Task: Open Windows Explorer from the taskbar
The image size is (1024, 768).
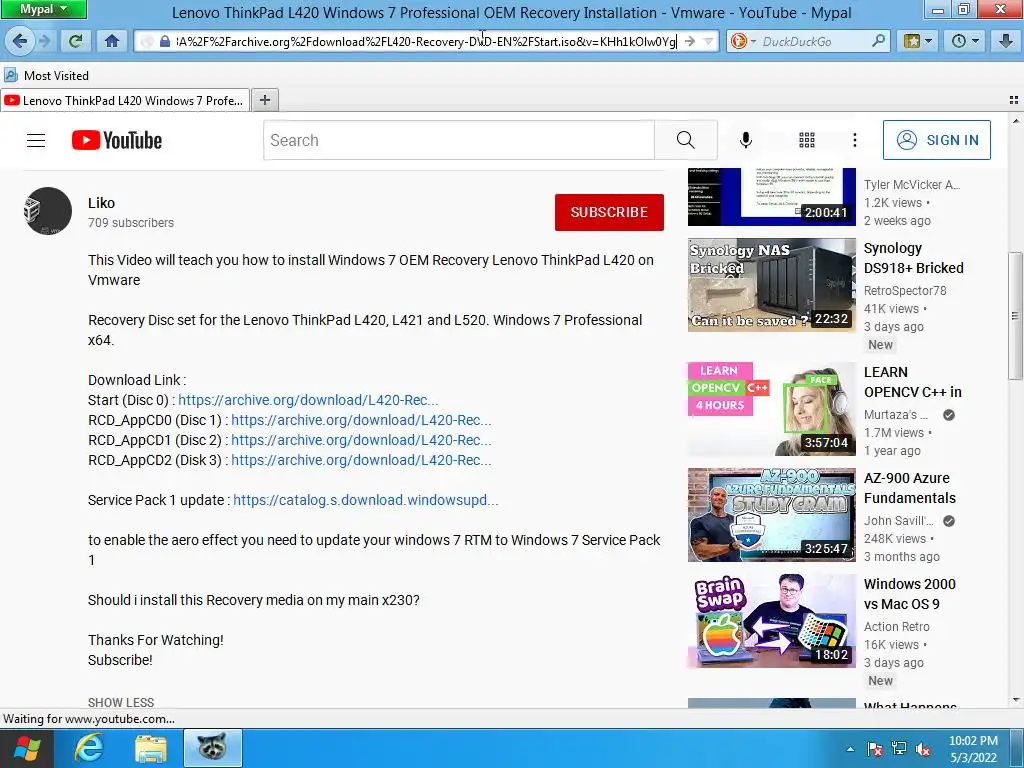Action: pos(151,748)
